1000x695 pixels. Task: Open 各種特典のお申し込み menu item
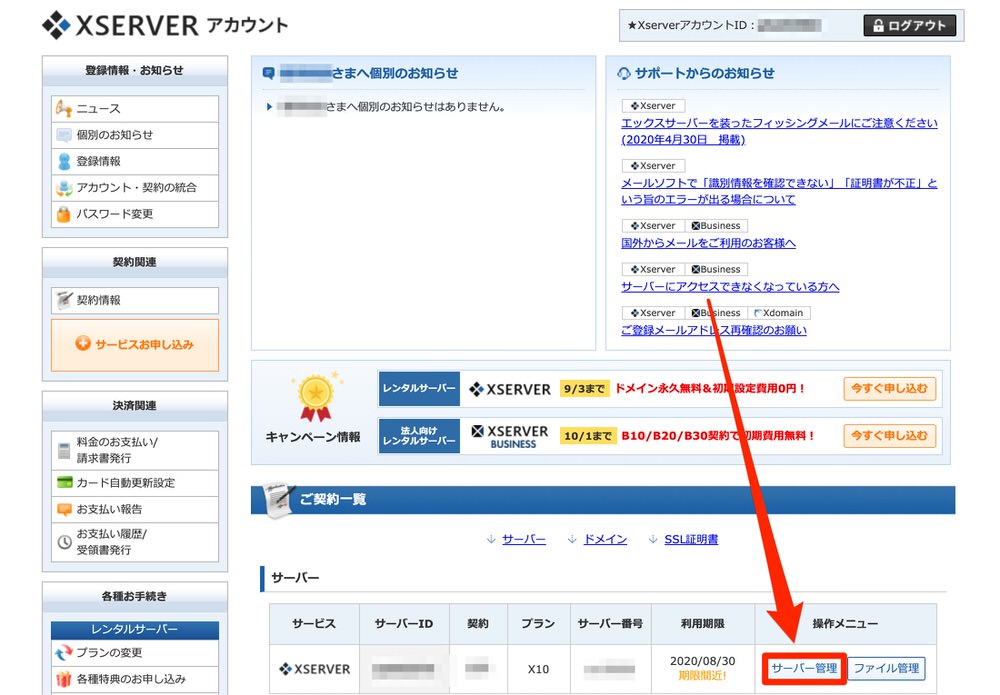135,679
